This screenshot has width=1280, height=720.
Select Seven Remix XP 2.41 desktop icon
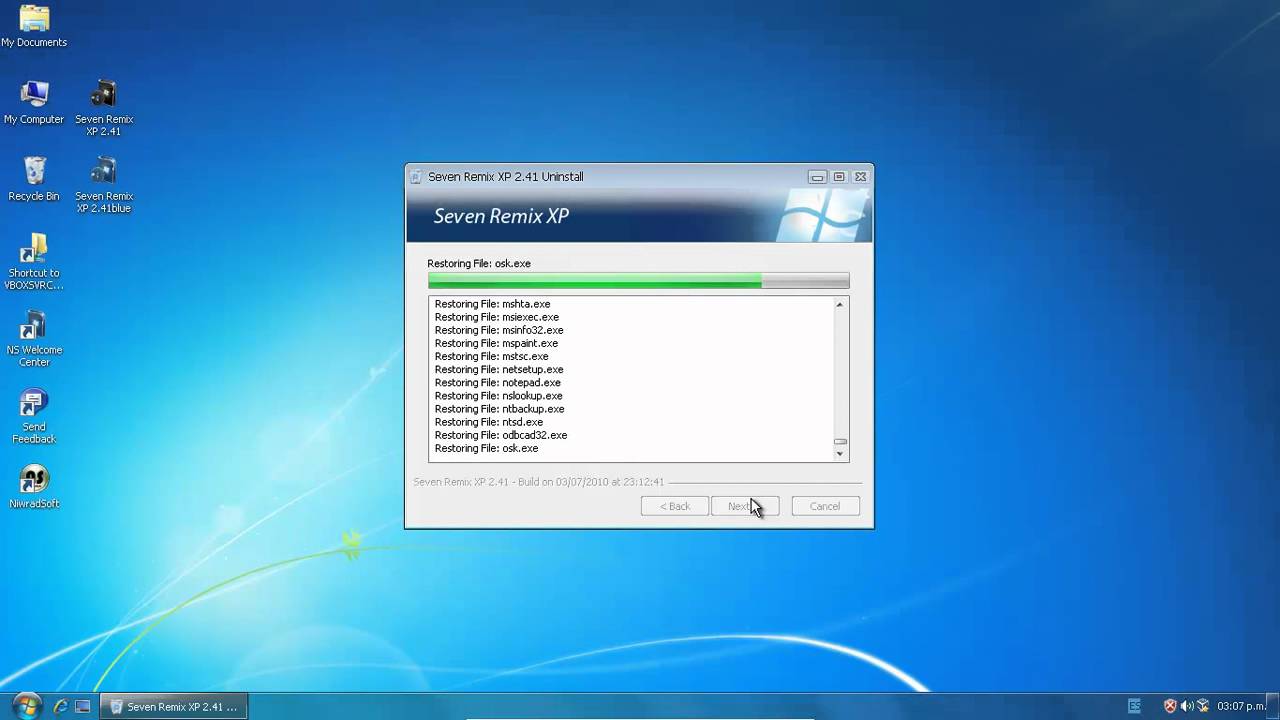pyautogui.click(x=104, y=108)
